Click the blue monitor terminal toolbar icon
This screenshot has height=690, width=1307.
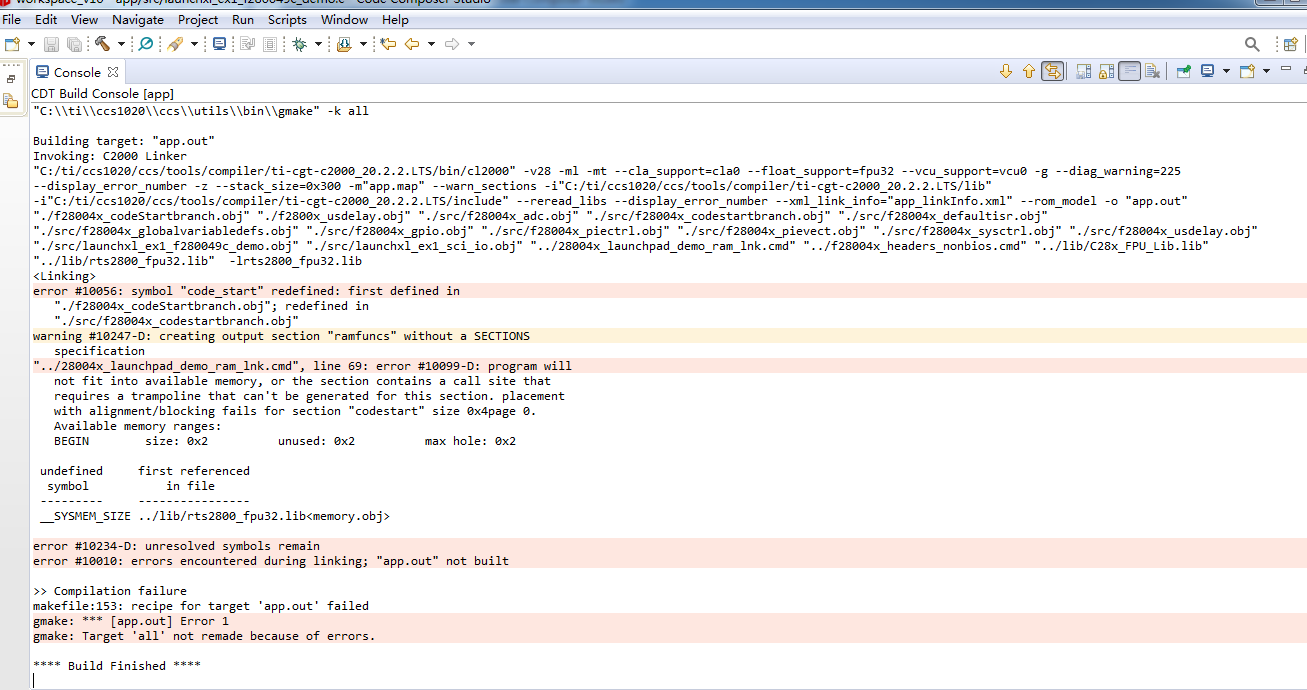pyautogui.click(x=220, y=44)
